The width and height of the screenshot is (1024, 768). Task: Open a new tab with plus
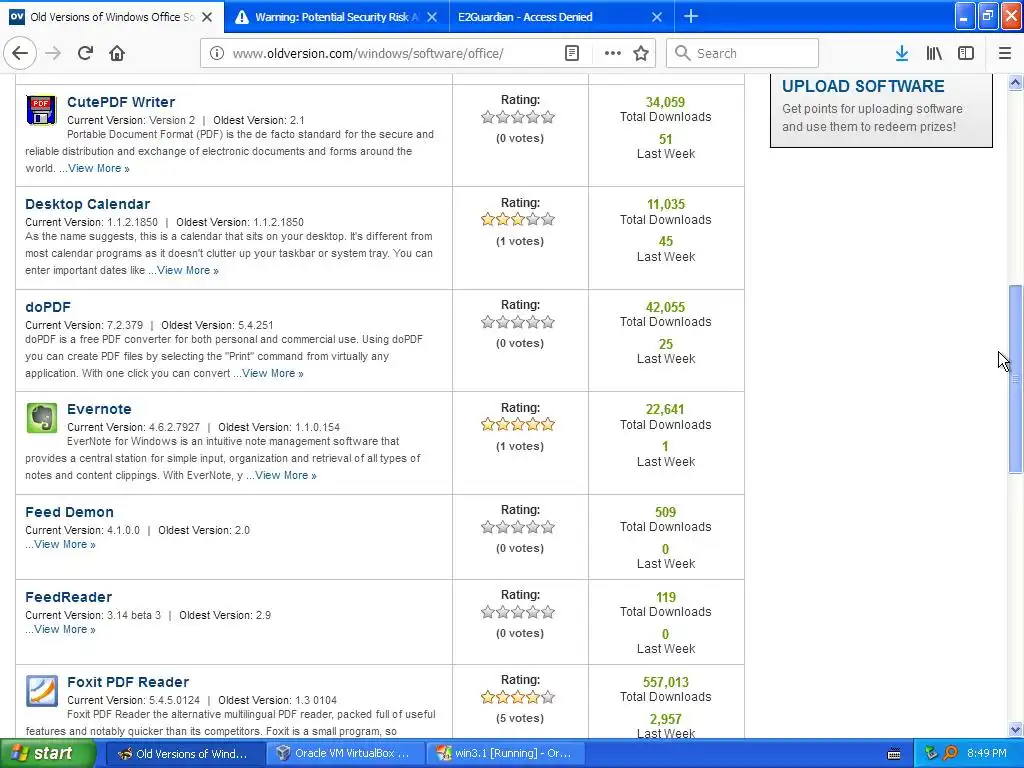coord(690,17)
